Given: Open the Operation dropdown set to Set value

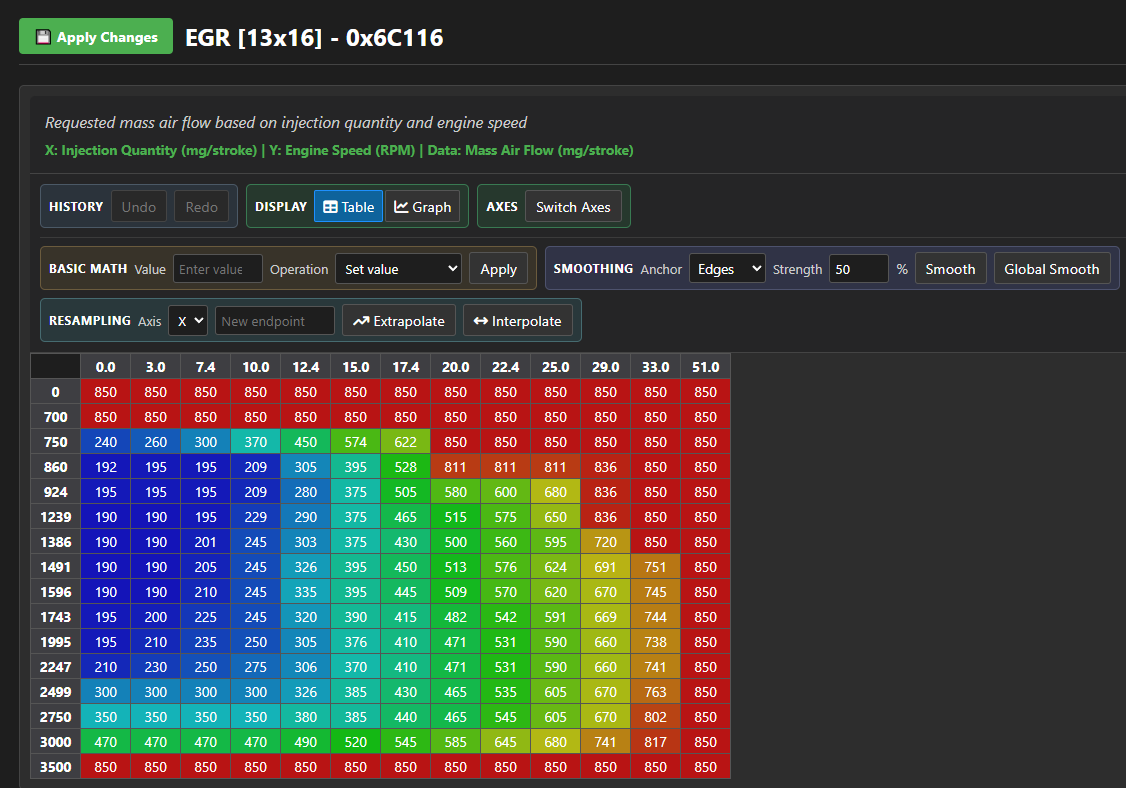Looking at the screenshot, I should click(x=399, y=269).
